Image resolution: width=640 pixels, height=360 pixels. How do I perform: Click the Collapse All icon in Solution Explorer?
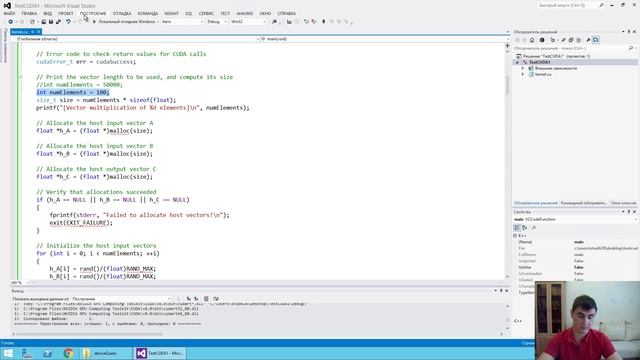[x=571, y=40]
